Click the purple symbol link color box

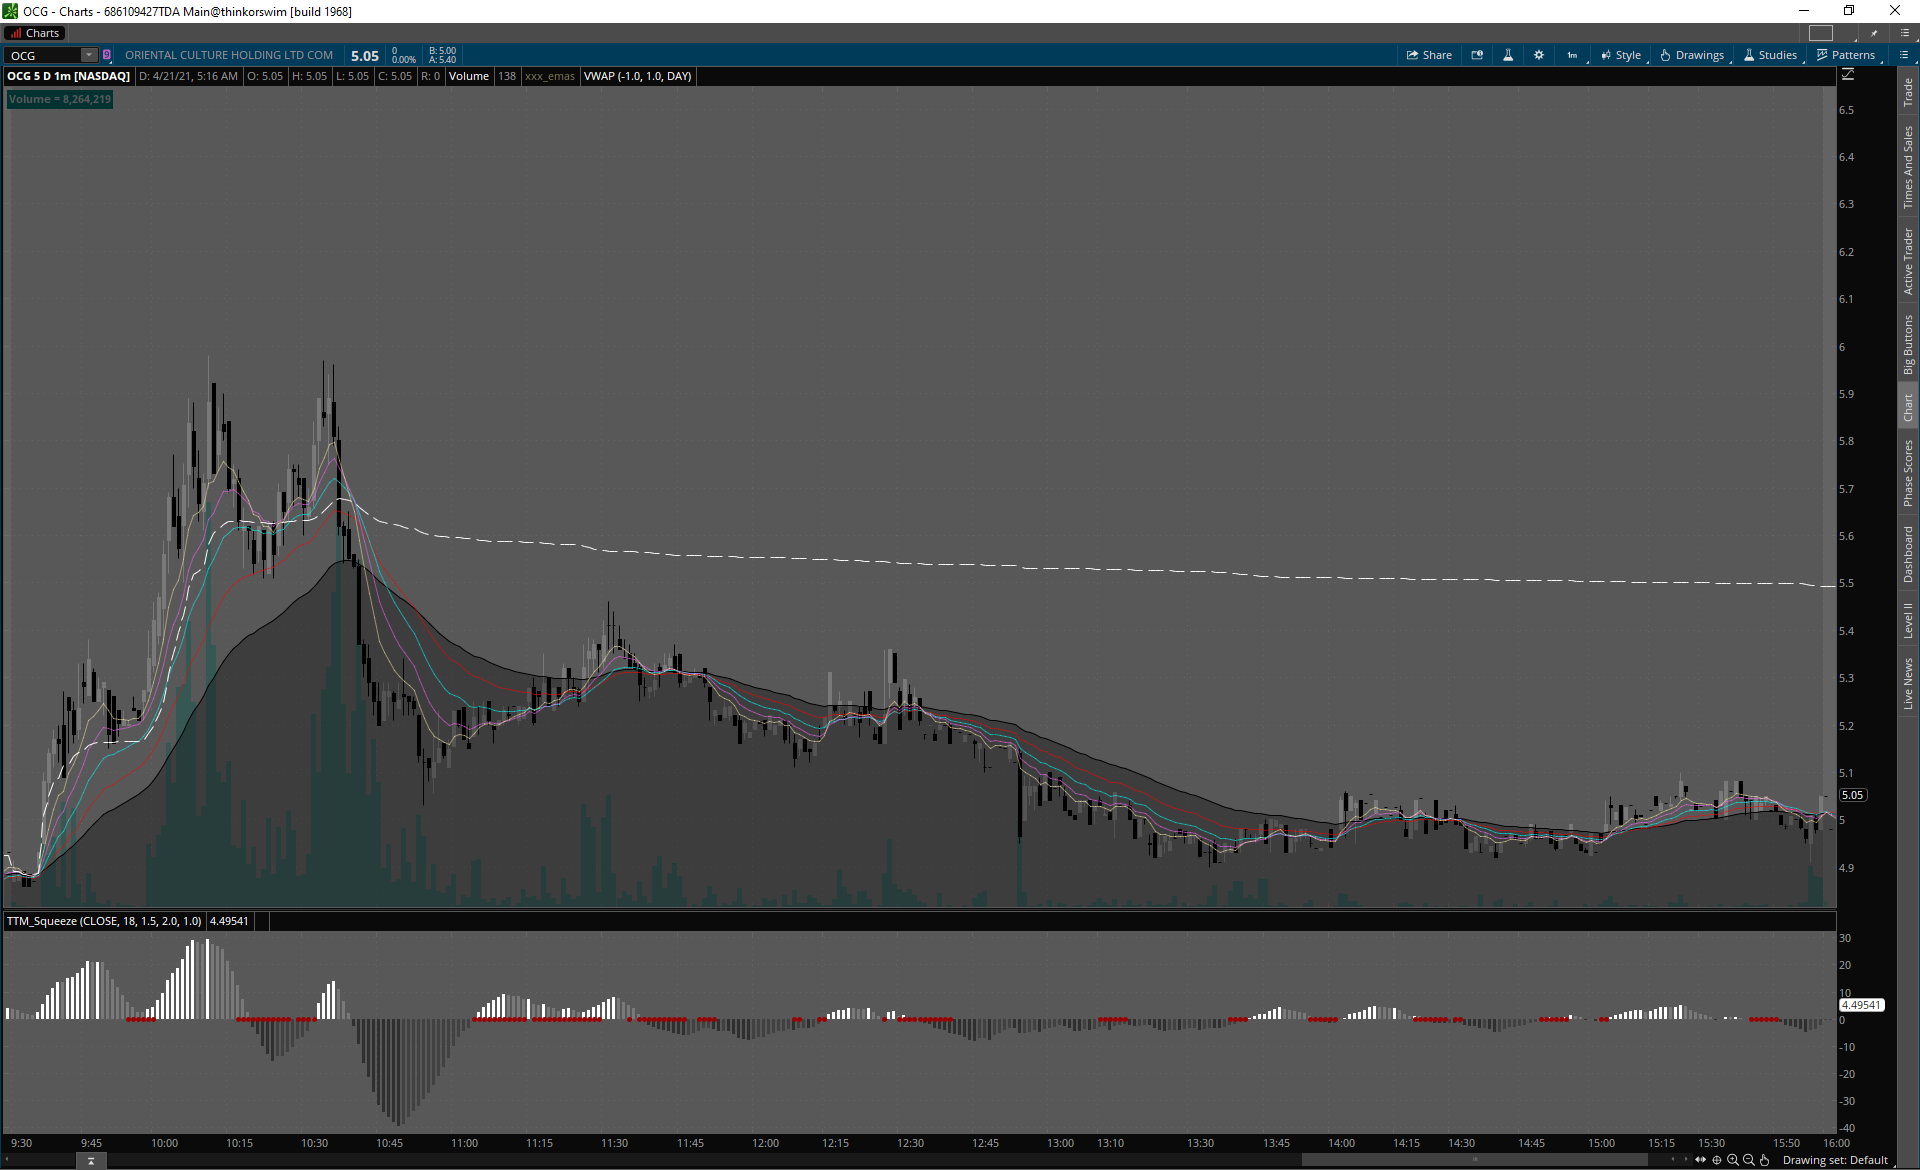tap(107, 55)
